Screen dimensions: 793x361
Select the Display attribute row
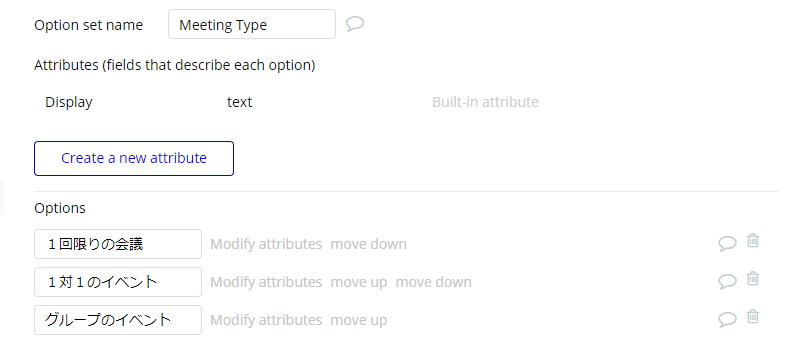tap(292, 102)
